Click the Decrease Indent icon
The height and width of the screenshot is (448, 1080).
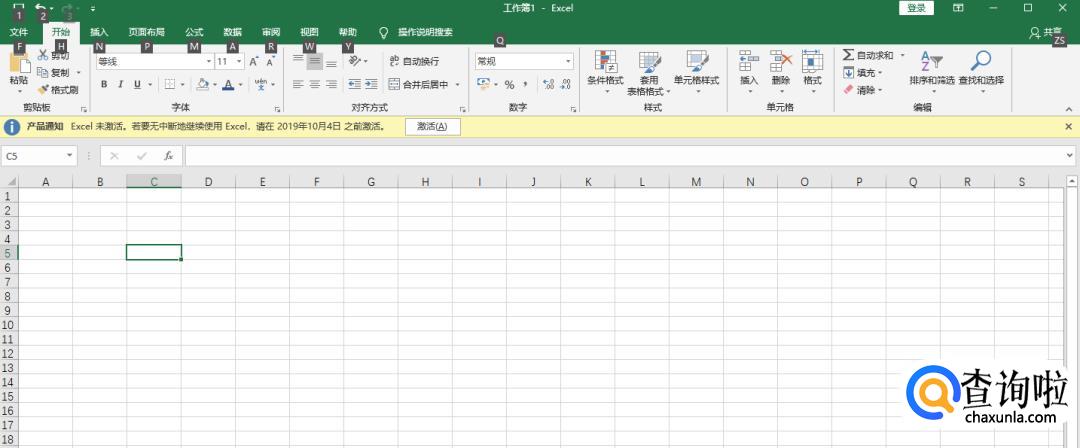coord(354,84)
